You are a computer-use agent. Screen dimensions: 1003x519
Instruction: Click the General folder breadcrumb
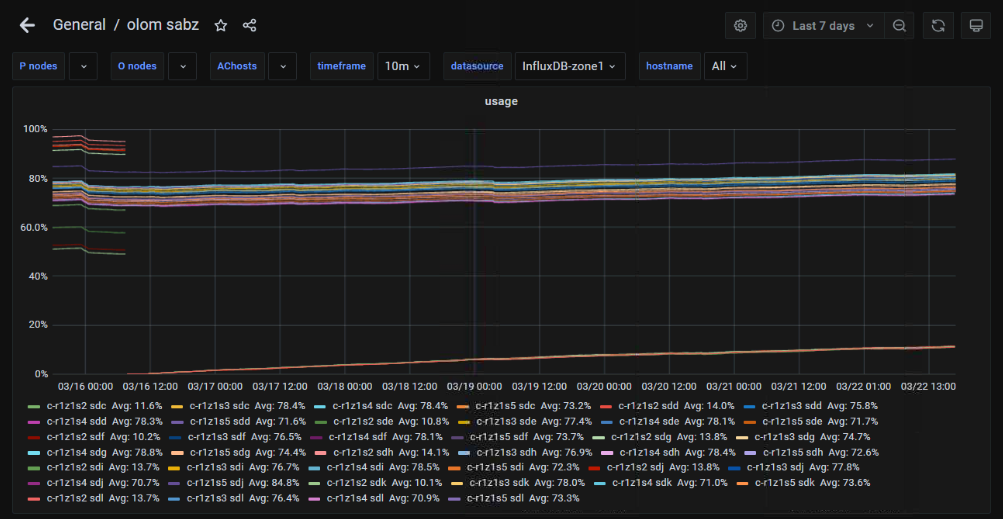pos(79,25)
